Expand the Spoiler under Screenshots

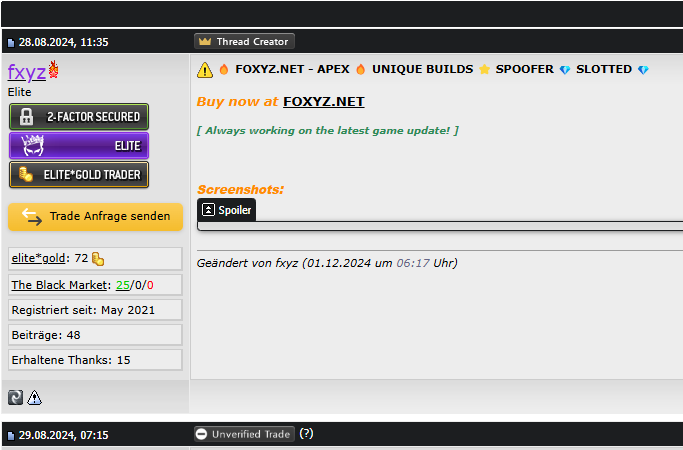click(x=226, y=210)
